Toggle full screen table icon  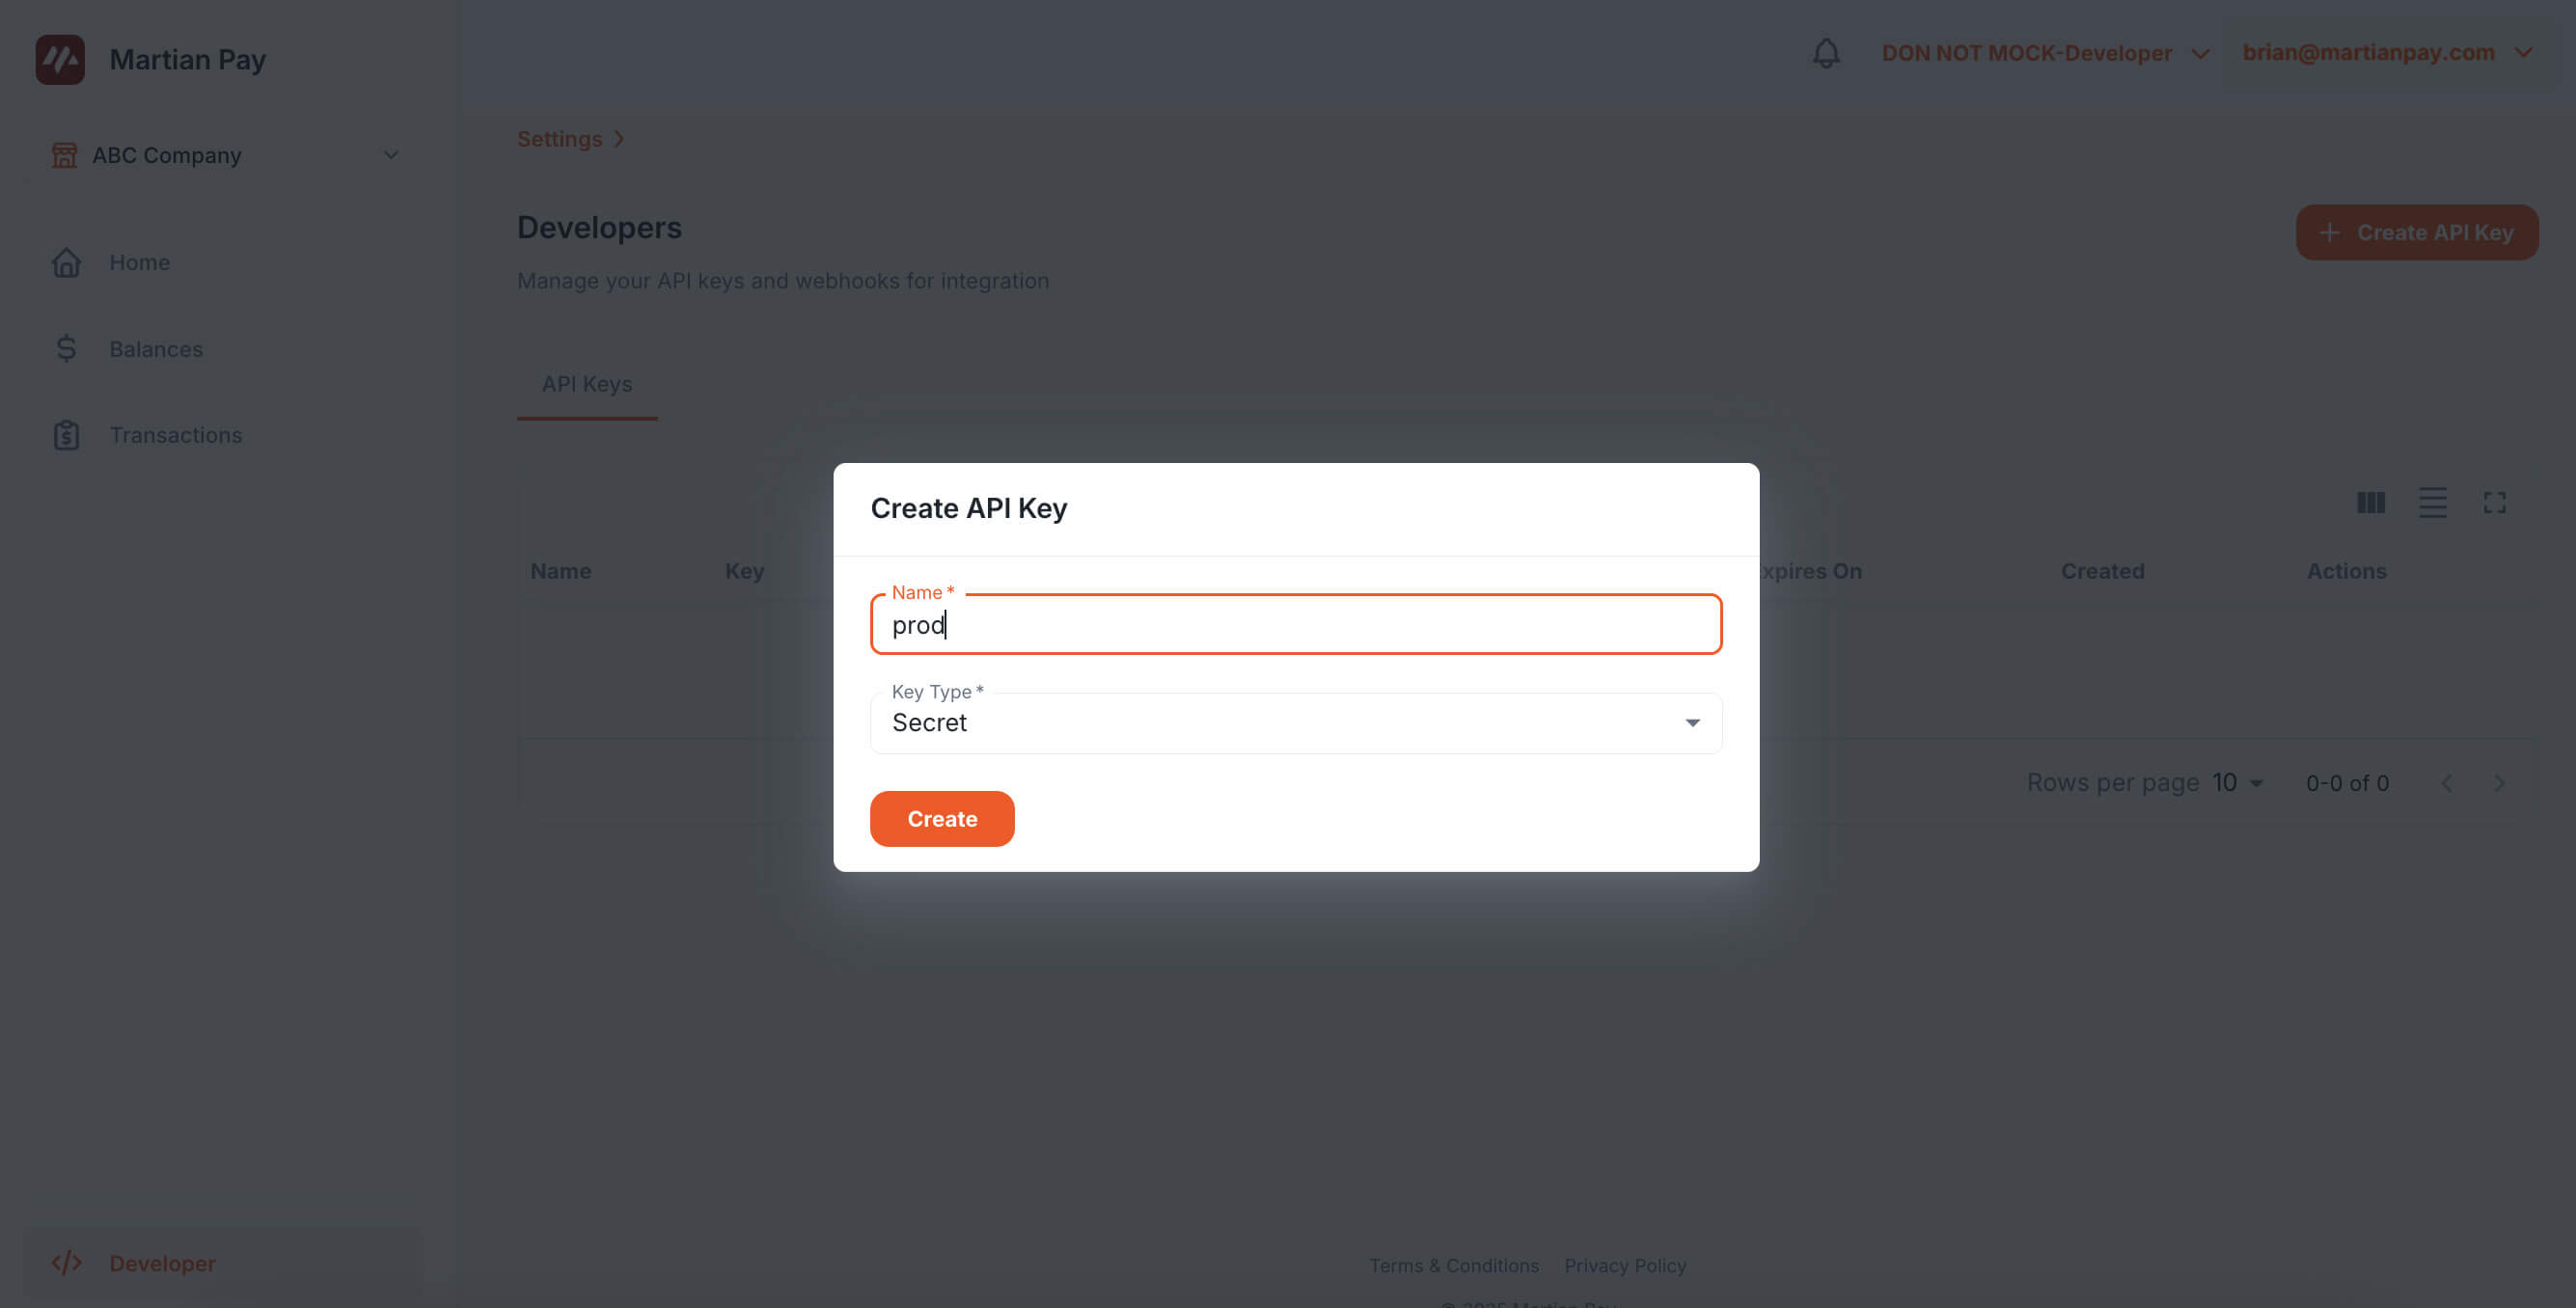[x=2494, y=502]
